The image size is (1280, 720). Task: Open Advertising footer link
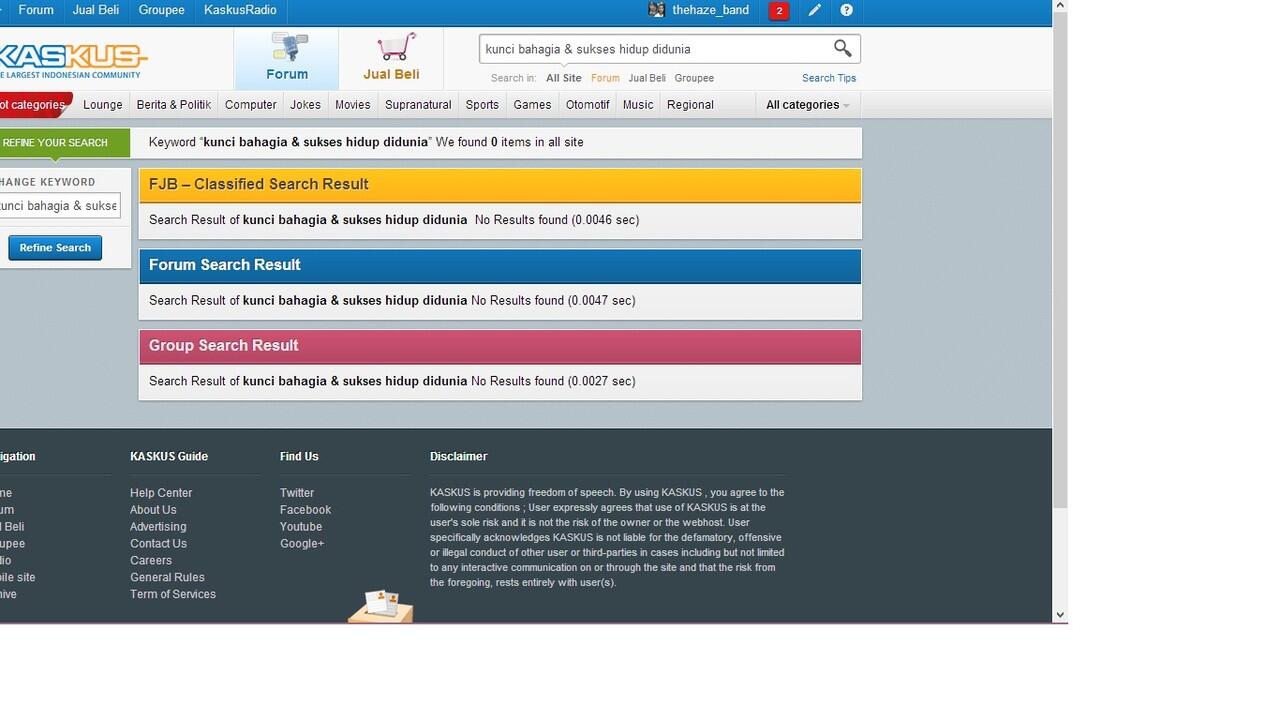[x=158, y=527]
